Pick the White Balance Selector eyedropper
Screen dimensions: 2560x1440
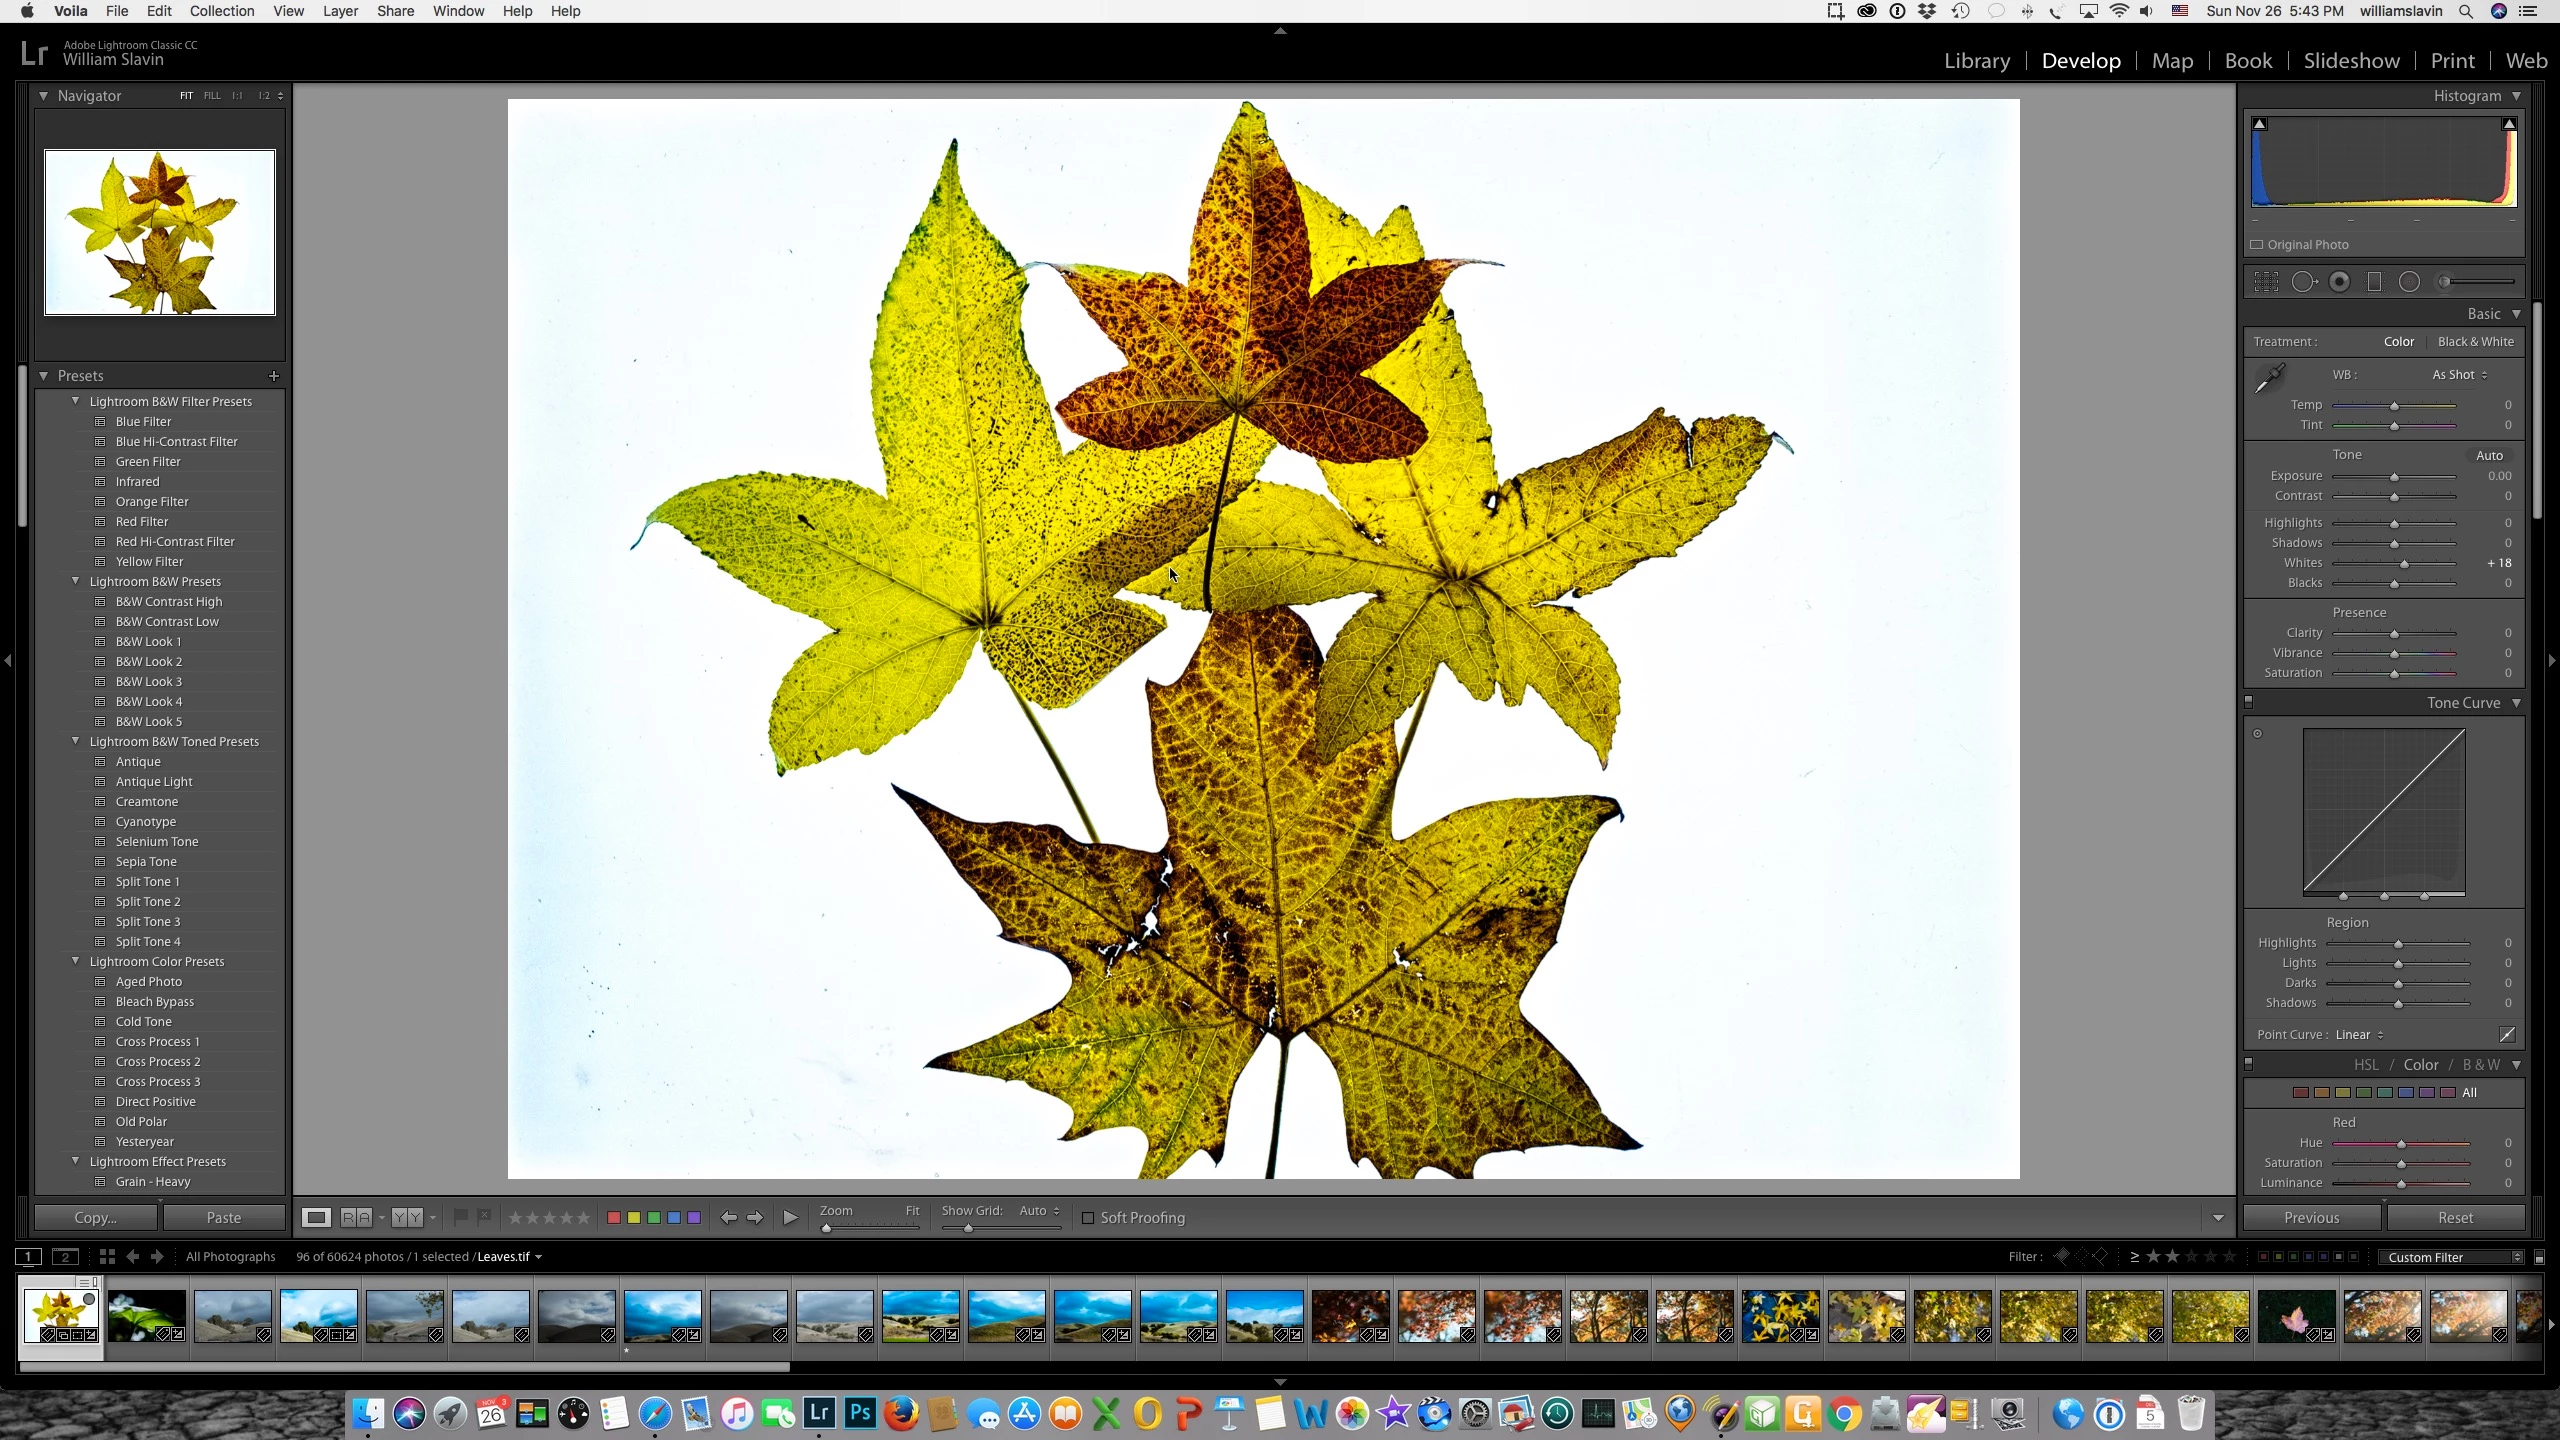[x=2270, y=379]
